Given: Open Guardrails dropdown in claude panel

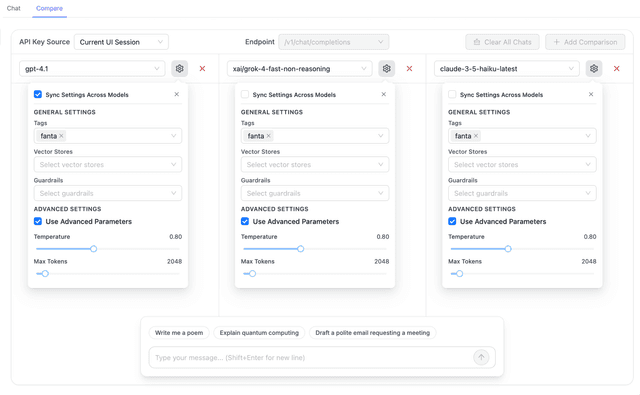Looking at the screenshot, I should (522, 193).
